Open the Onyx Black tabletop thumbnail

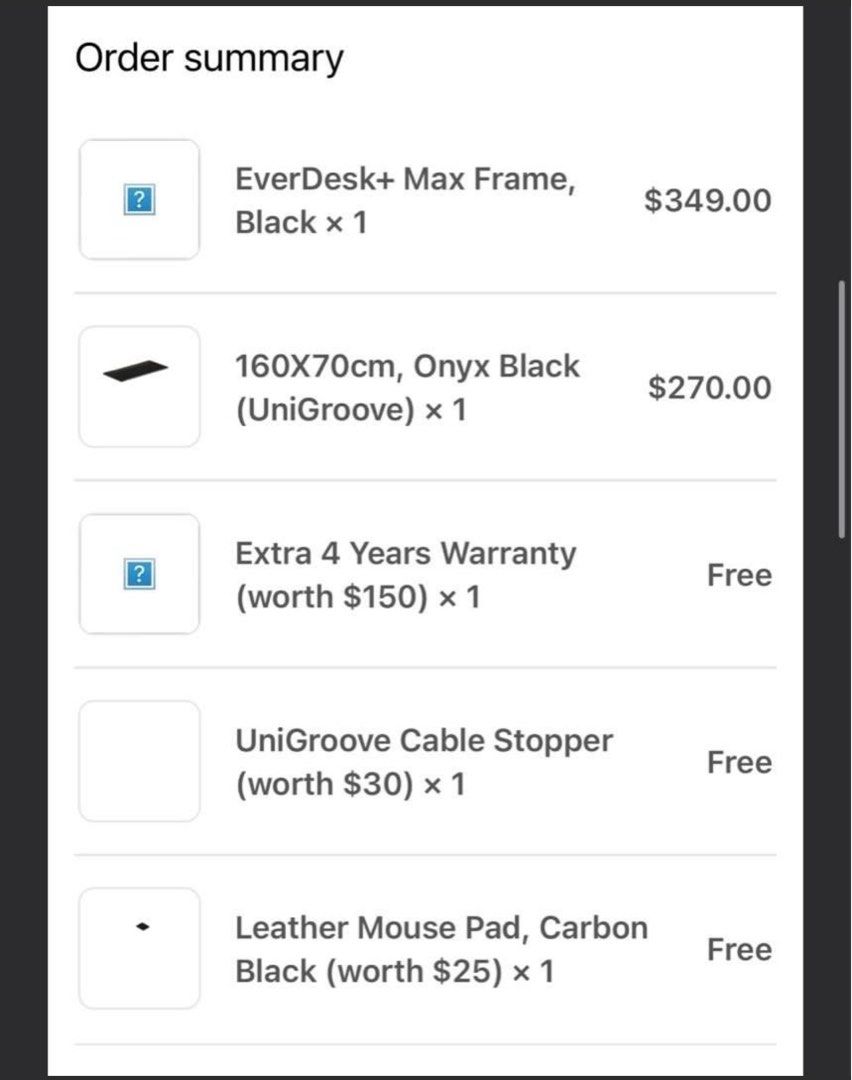pos(139,387)
